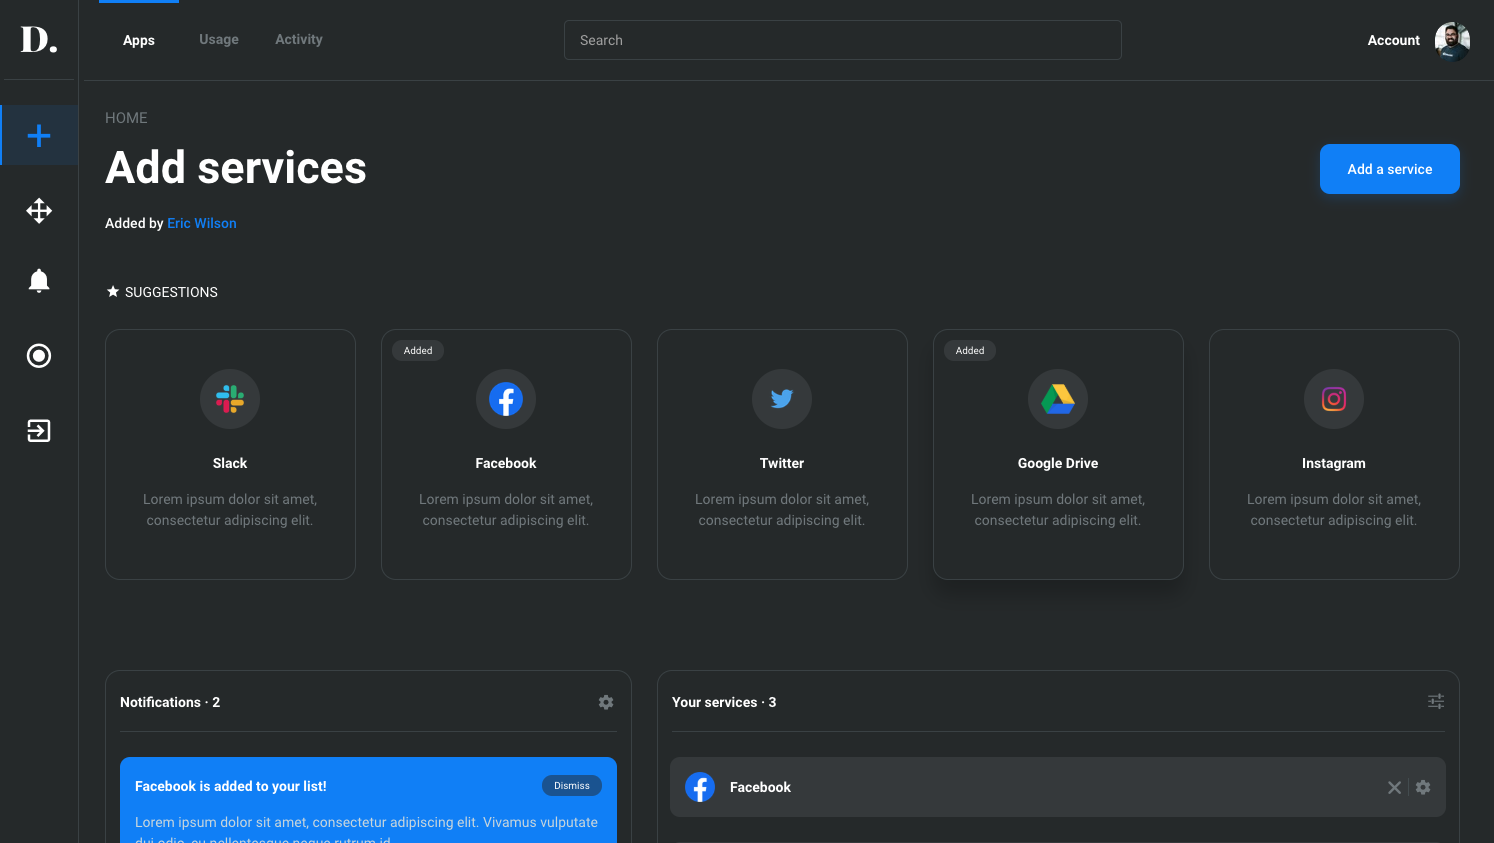Click the Add a service button
Screen dimensions: 1494x843
tap(1390, 169)
